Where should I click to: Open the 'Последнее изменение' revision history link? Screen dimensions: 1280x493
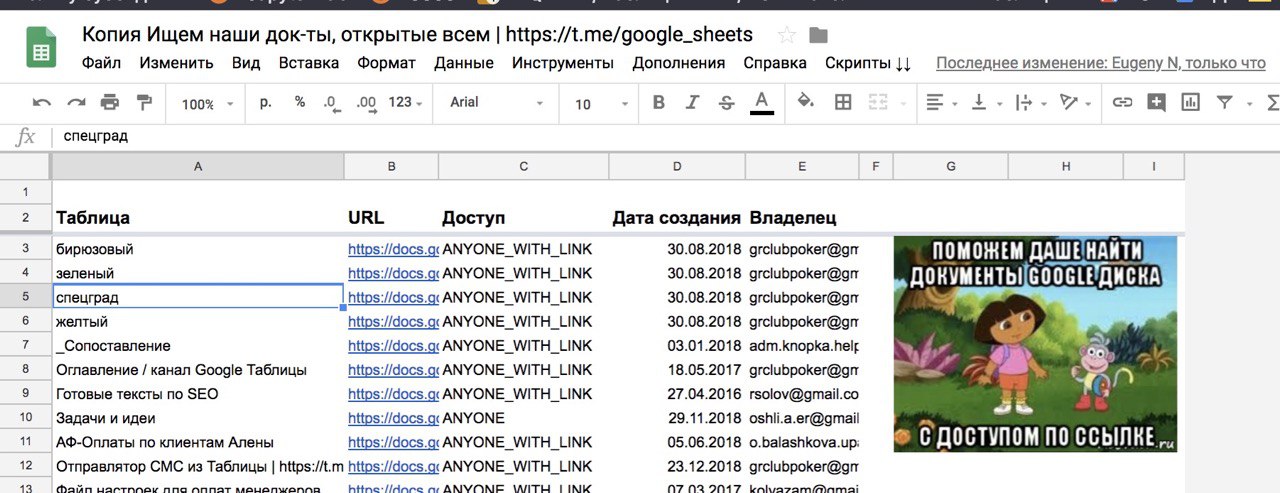tap(1101, 63)
